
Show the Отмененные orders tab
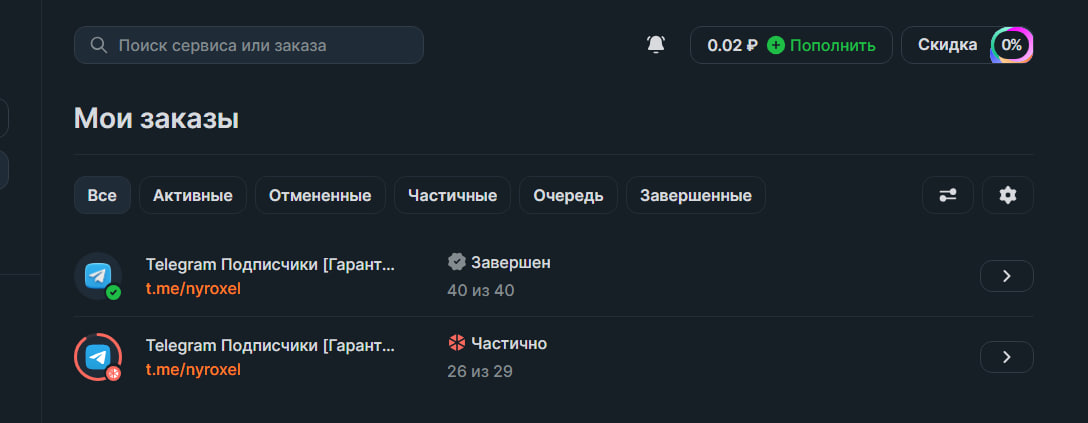point(320,195)
